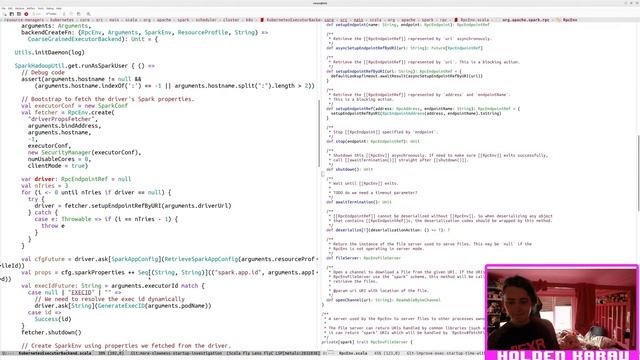Image resolution: width=640 pixels, height=360 pixels.
Task: Open the Help menu
Action: tap(59, 8)
